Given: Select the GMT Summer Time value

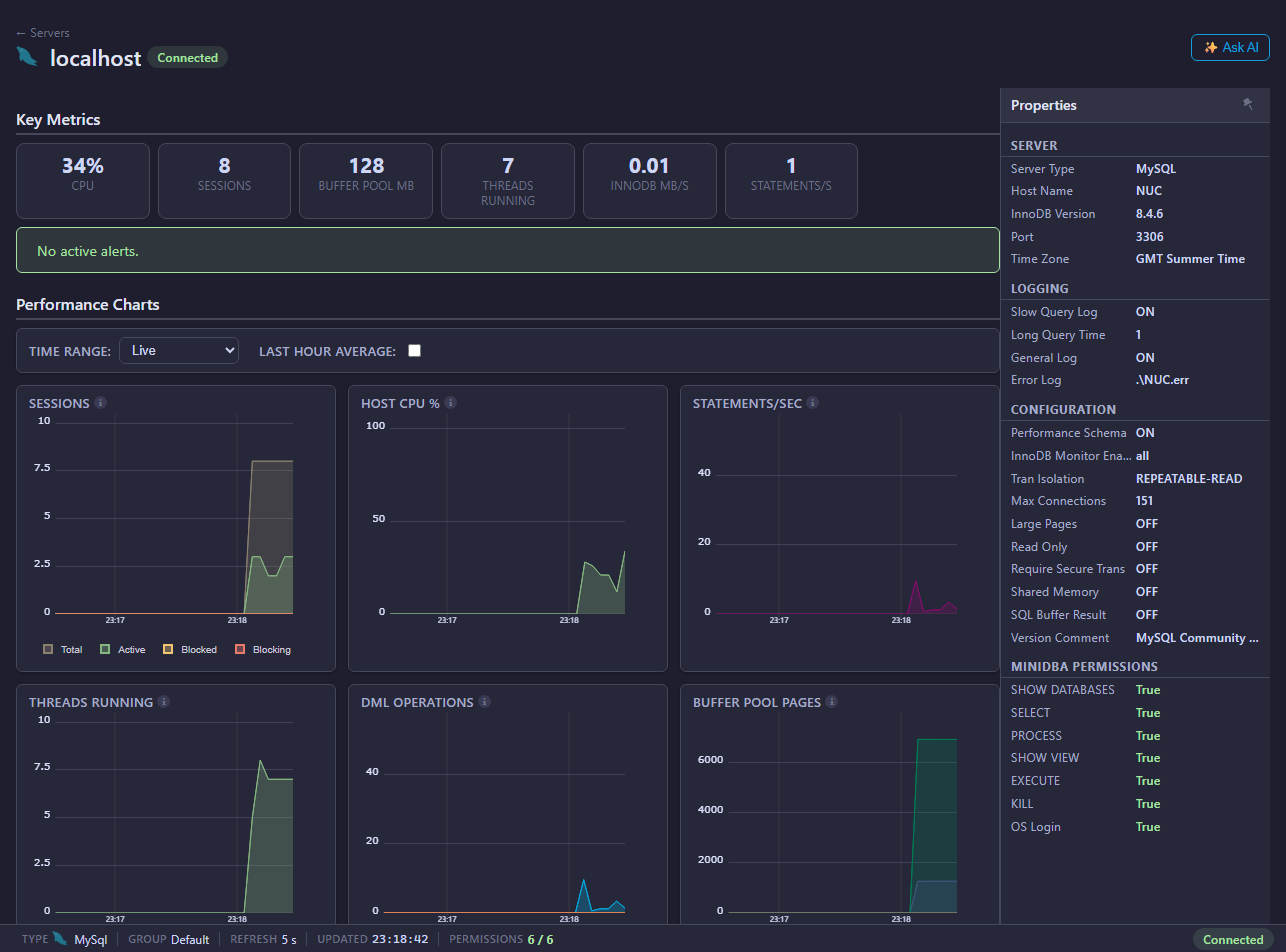Looking at the screenshot, I should (1190, 259).
